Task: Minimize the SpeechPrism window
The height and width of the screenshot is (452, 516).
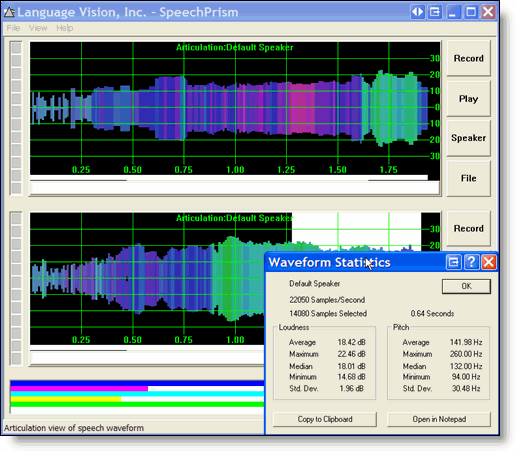Action: (x=453, y=12)
